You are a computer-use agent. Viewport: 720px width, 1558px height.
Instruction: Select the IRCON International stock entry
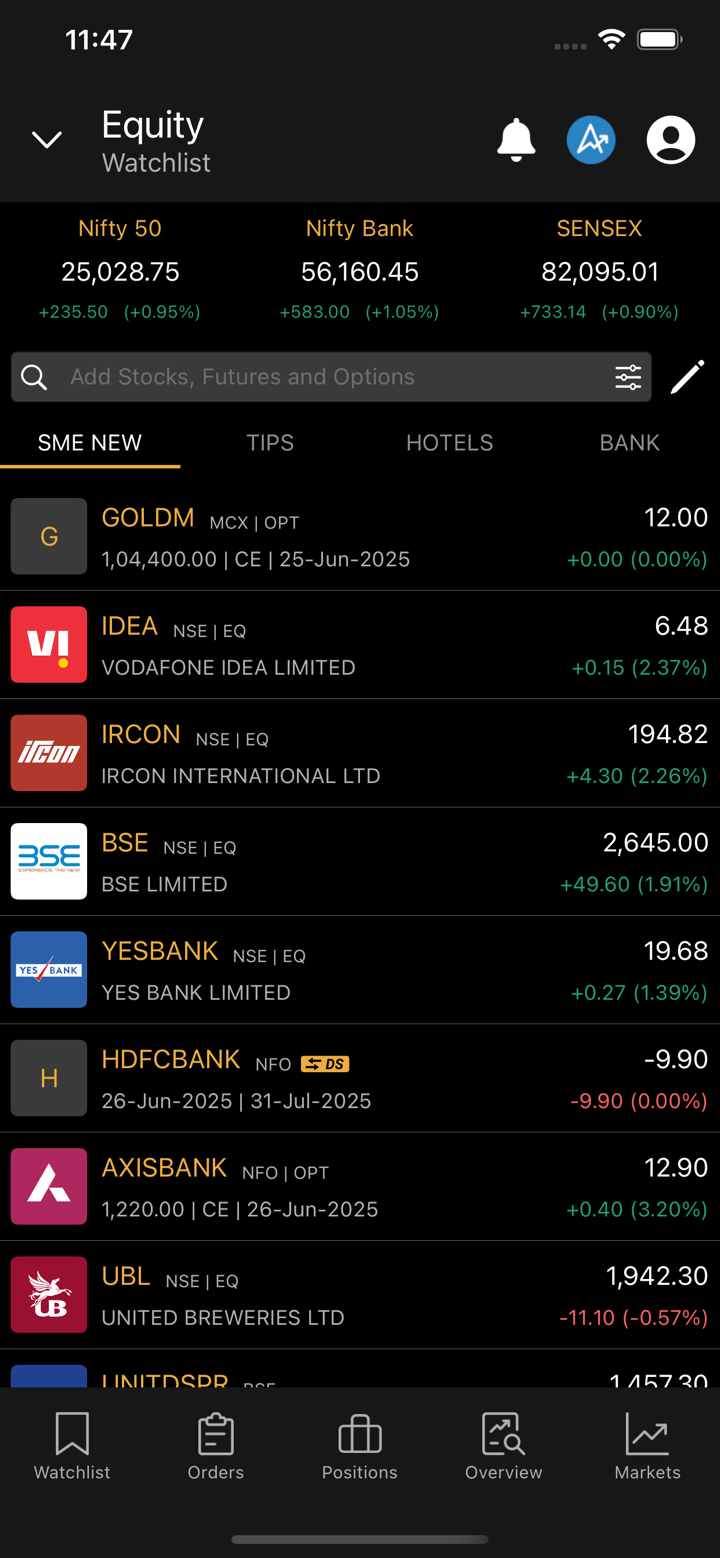pos(360,753)
